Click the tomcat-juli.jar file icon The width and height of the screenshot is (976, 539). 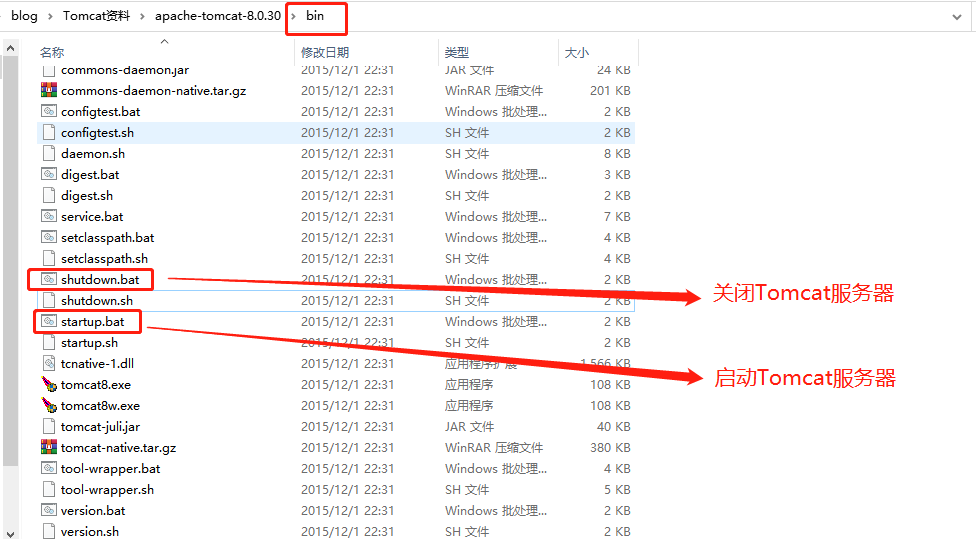pos(49,426)
